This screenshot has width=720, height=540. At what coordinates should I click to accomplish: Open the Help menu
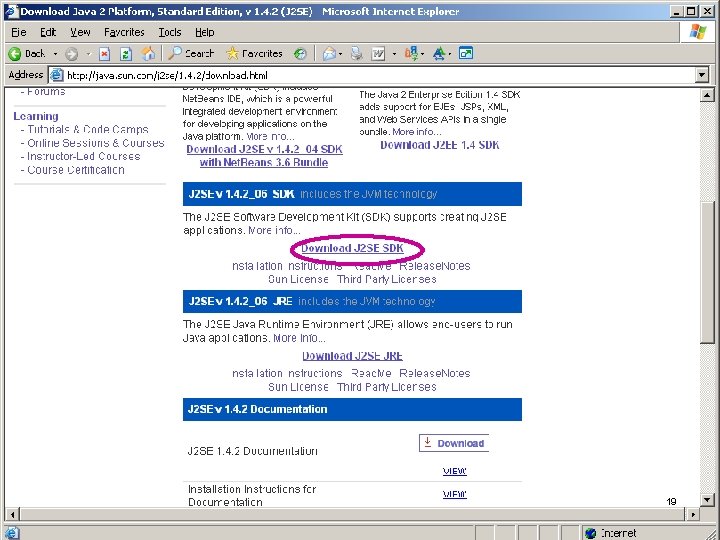pos(205,33)
